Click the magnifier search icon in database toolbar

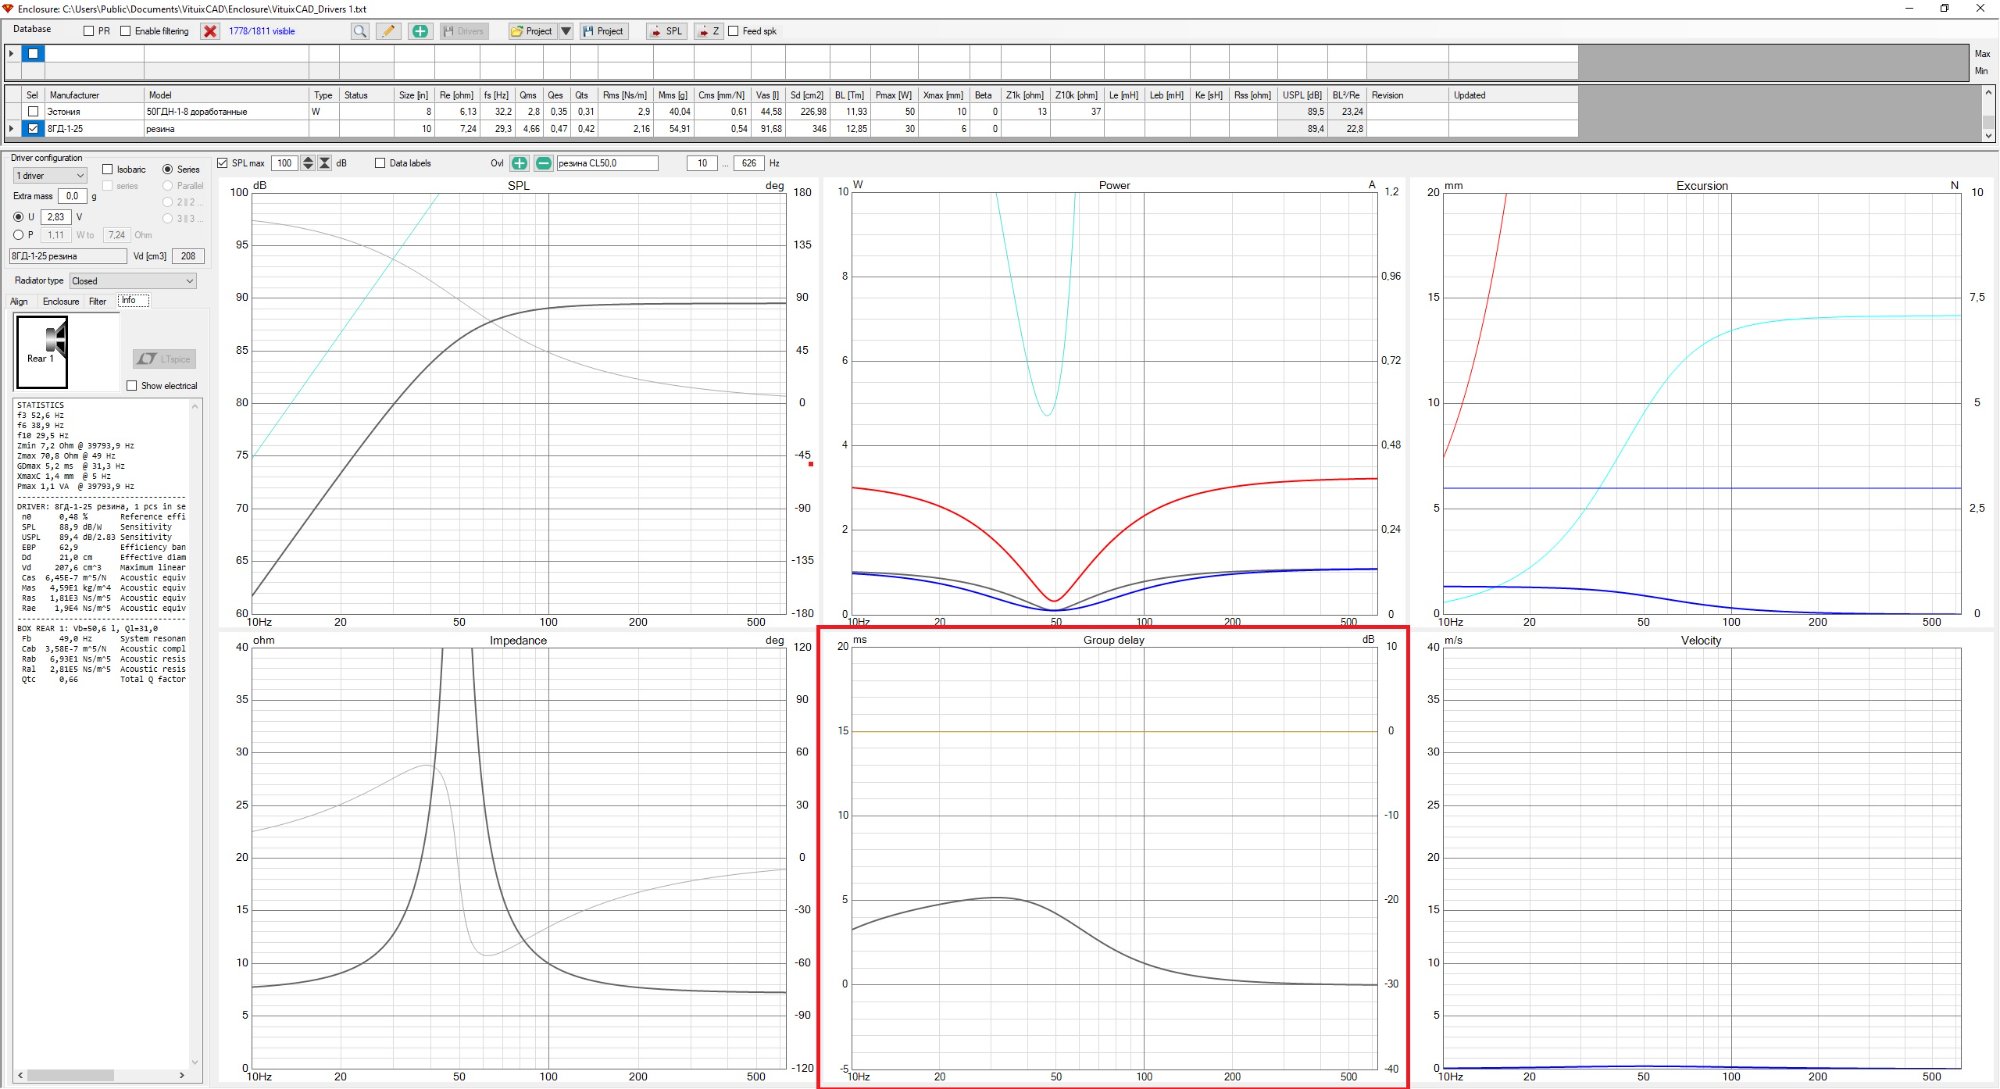pyautogui.click(x=360, y=31)
